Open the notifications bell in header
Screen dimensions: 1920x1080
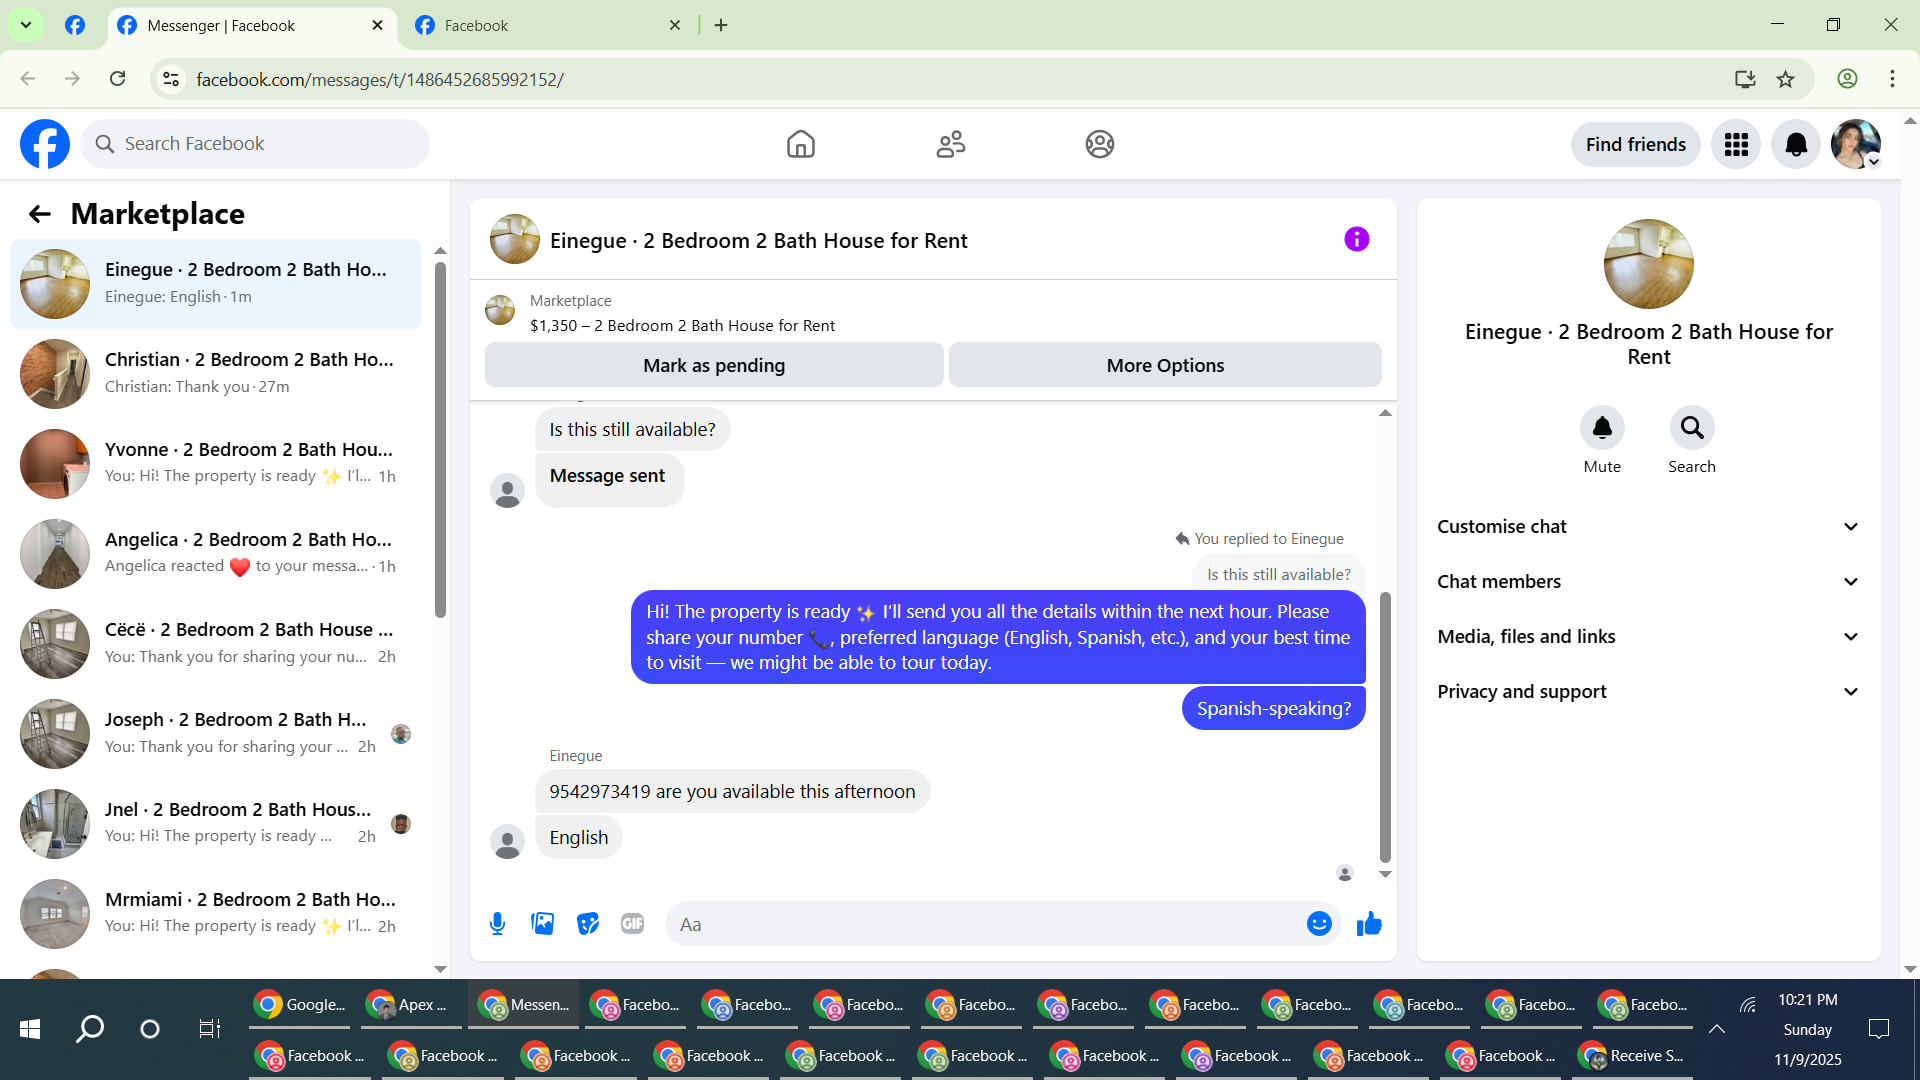tap(1796, 145)
